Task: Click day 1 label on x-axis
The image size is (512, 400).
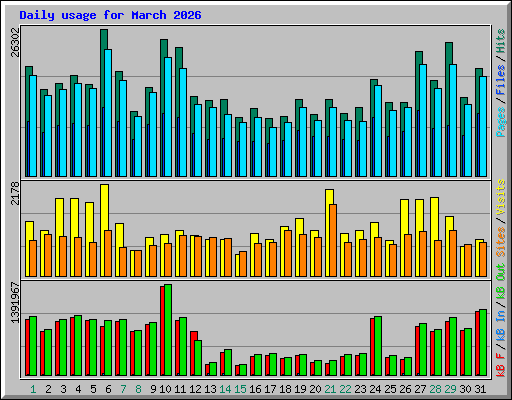Action: [33, 389]
